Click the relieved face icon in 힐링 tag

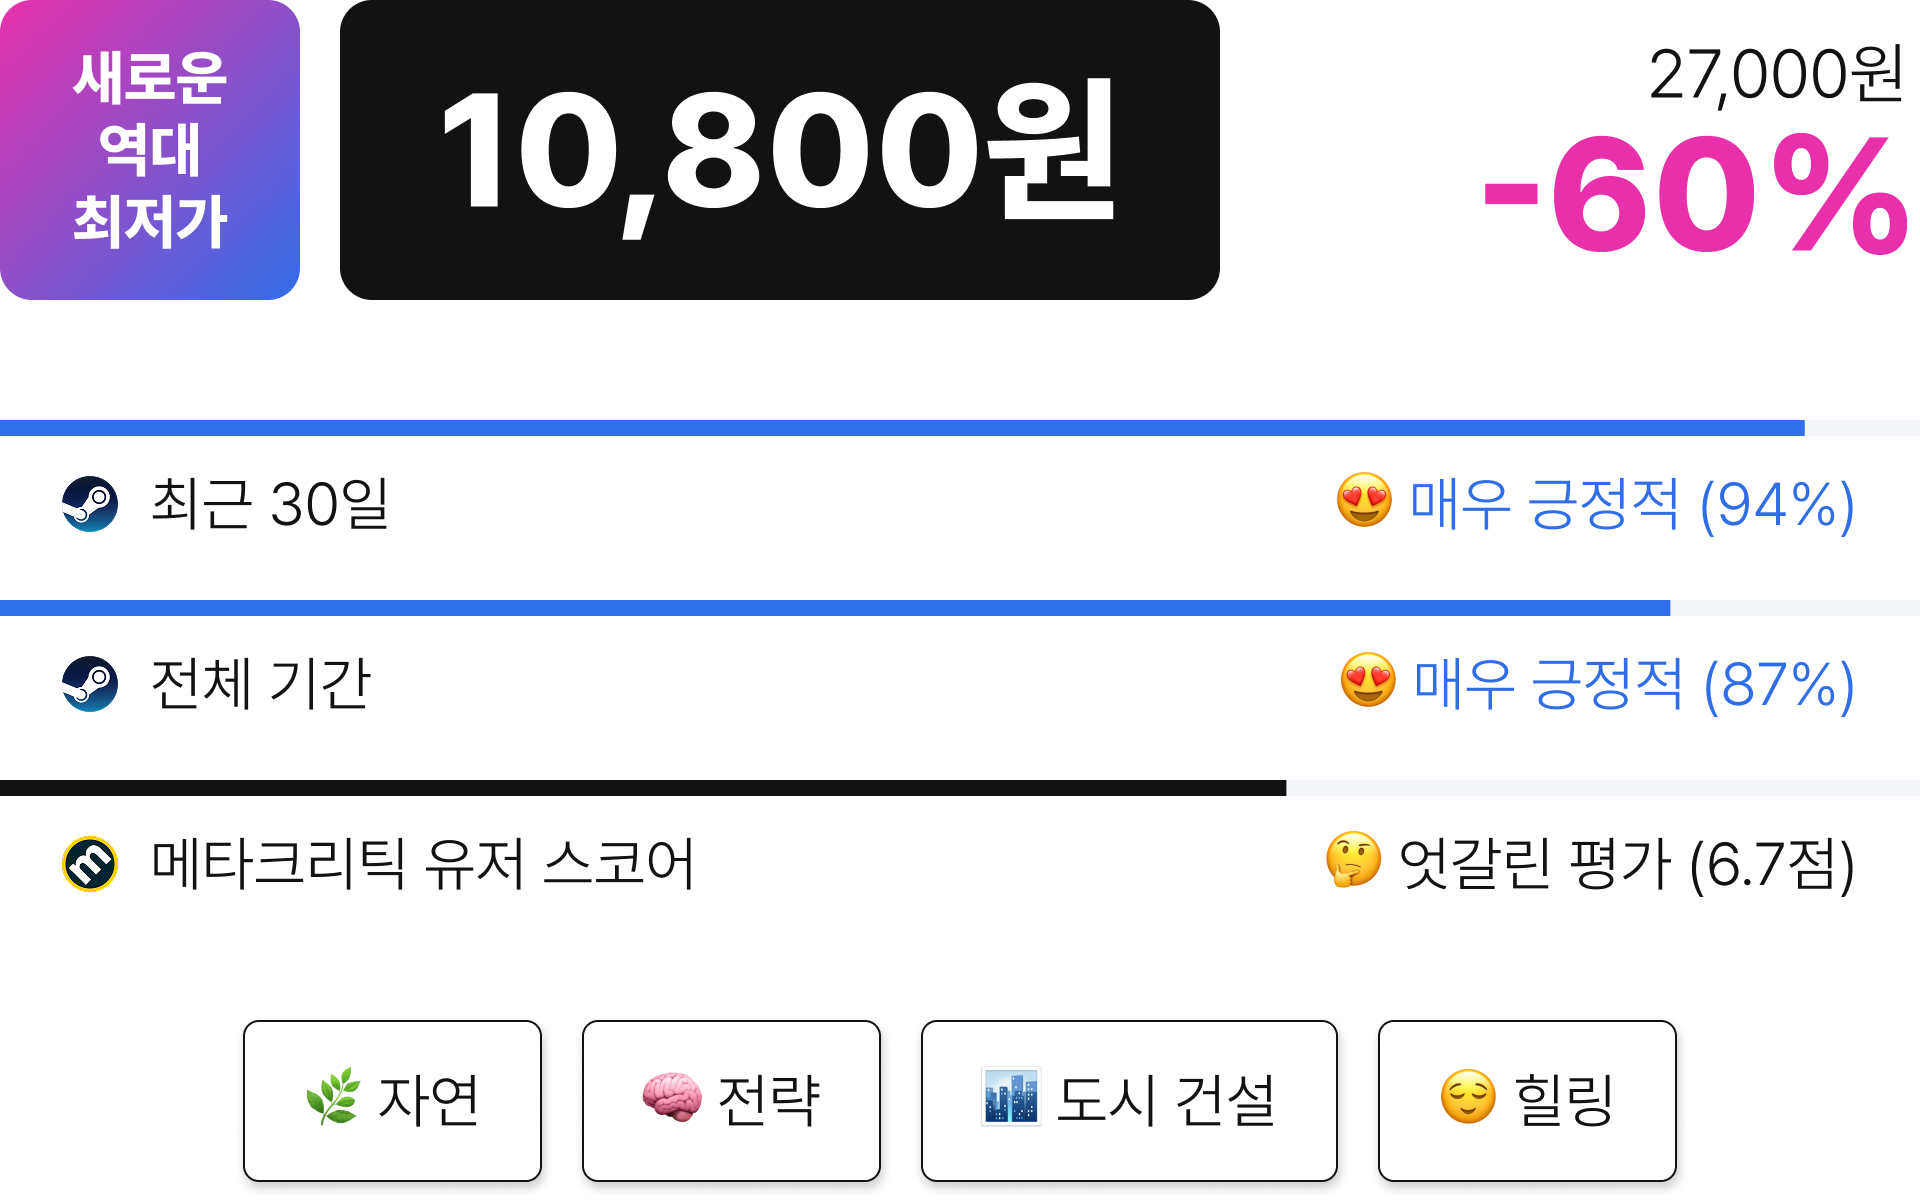pos(1468,1097)
